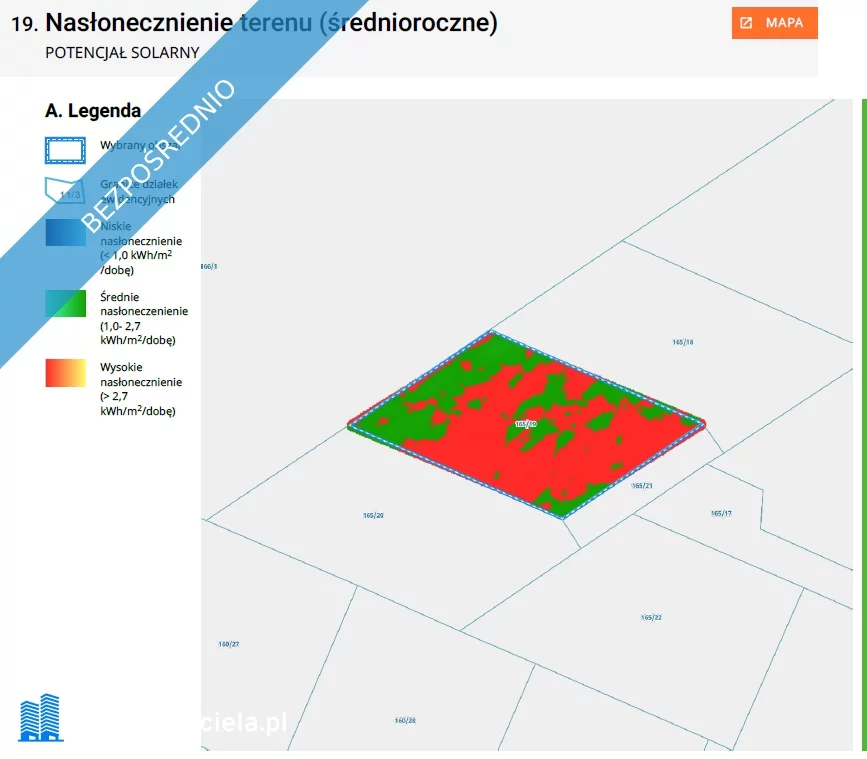Select parcel 165/22 on the map
The image size is (867, 759).
651,617
